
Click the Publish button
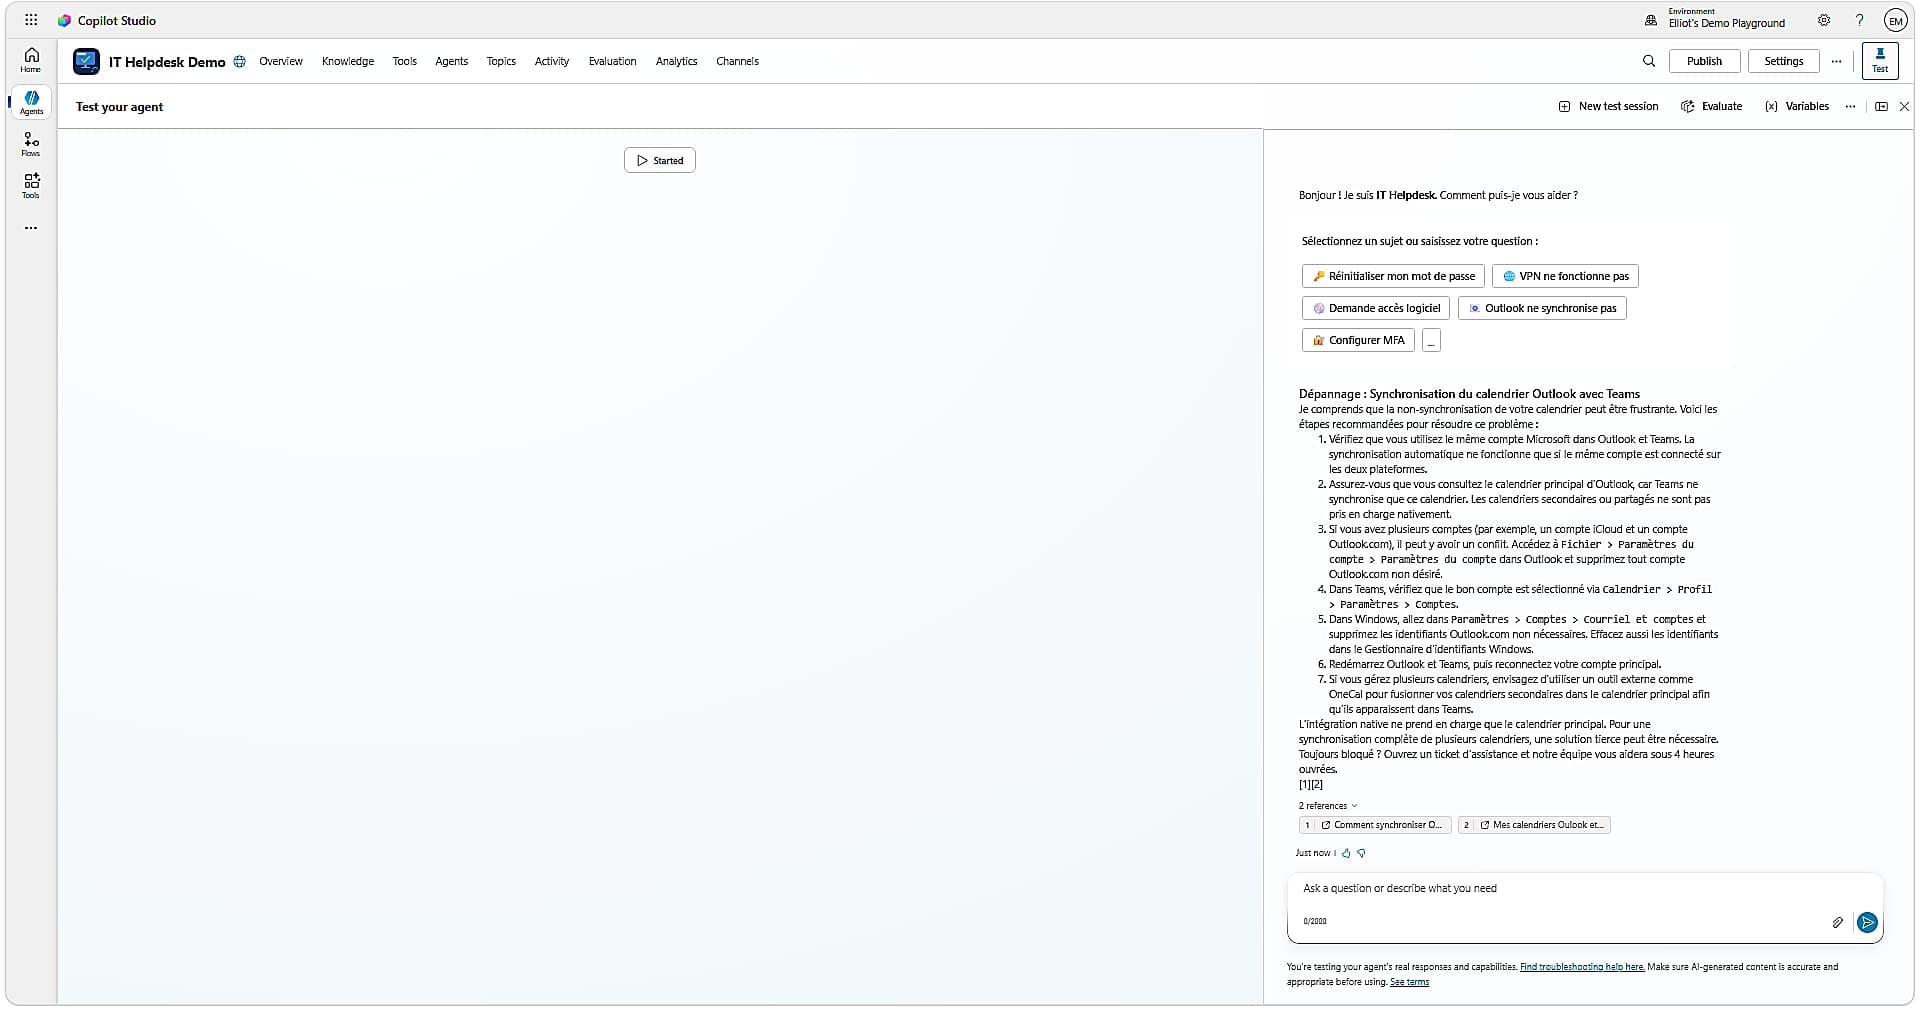1705,61
